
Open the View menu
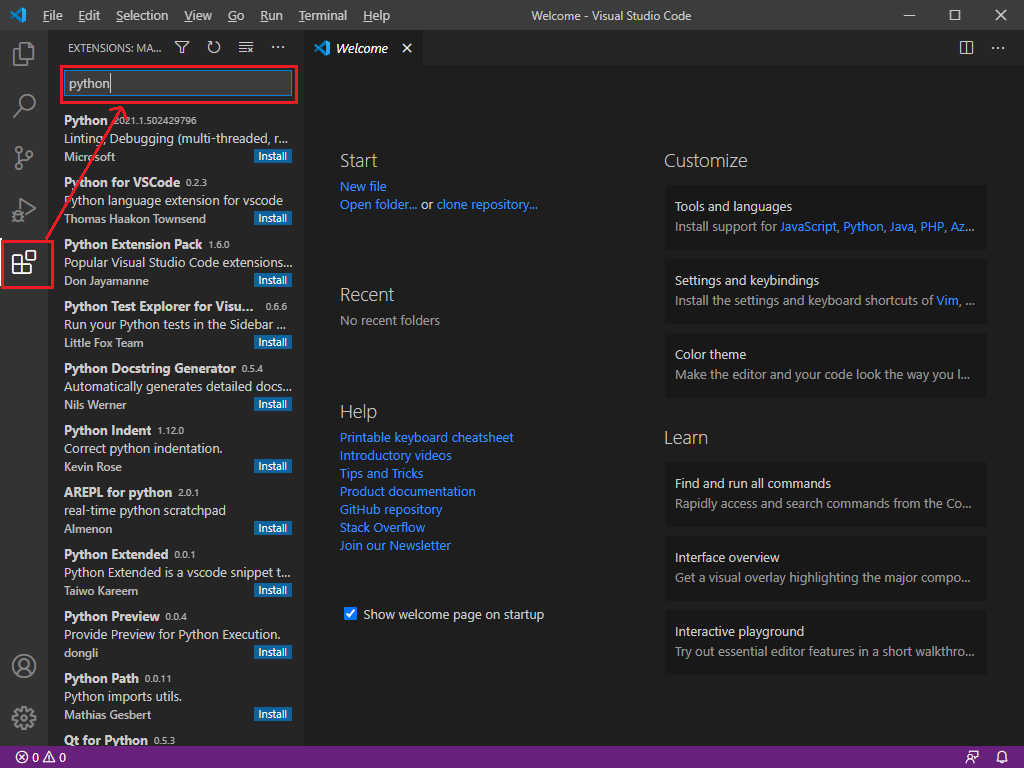click(198, 16)
